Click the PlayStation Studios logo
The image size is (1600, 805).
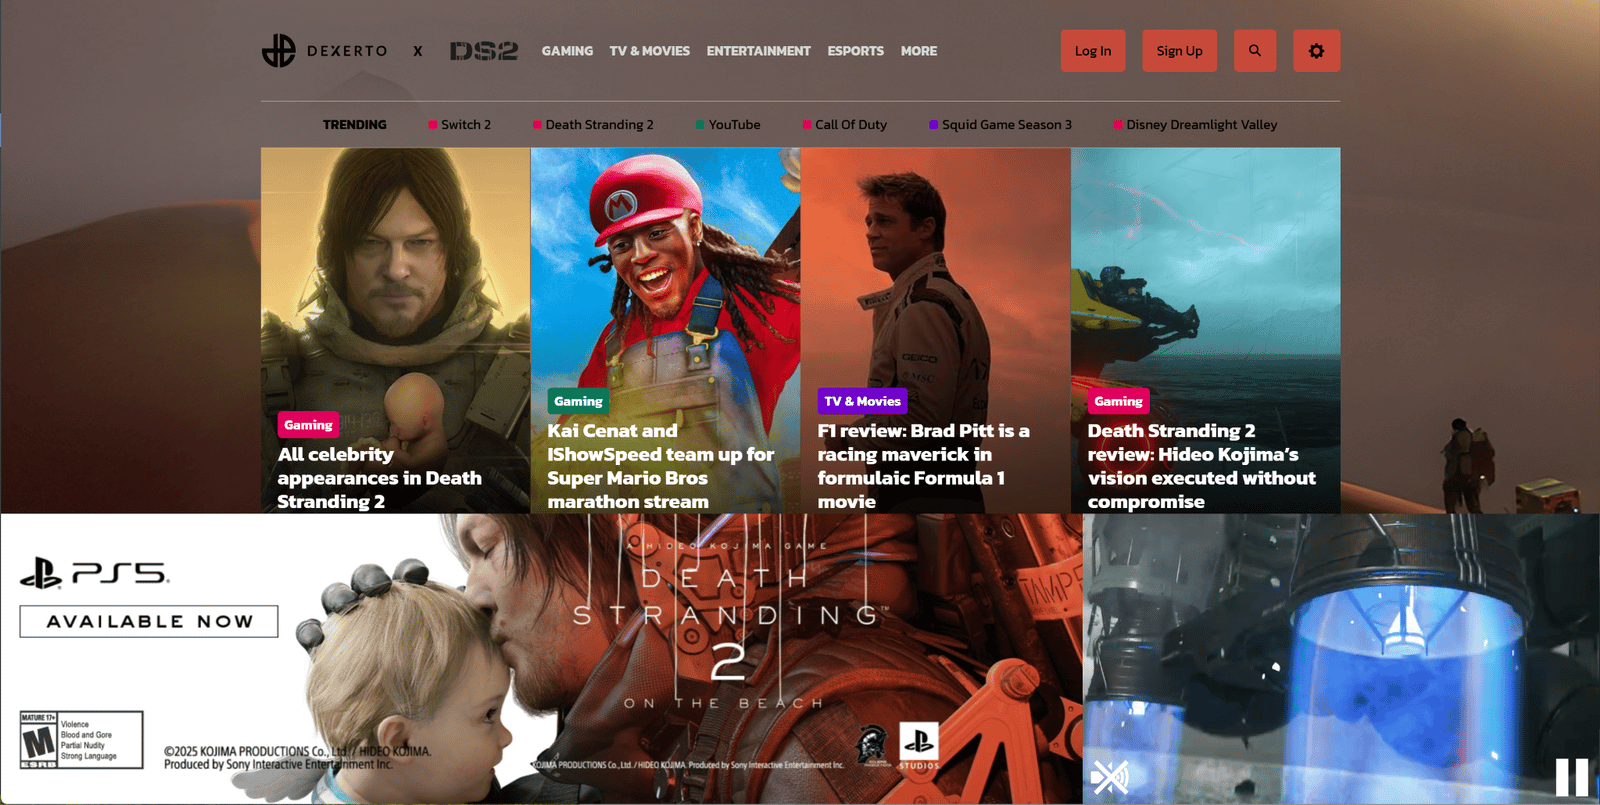pyautogui.click(x=919, y=746)
